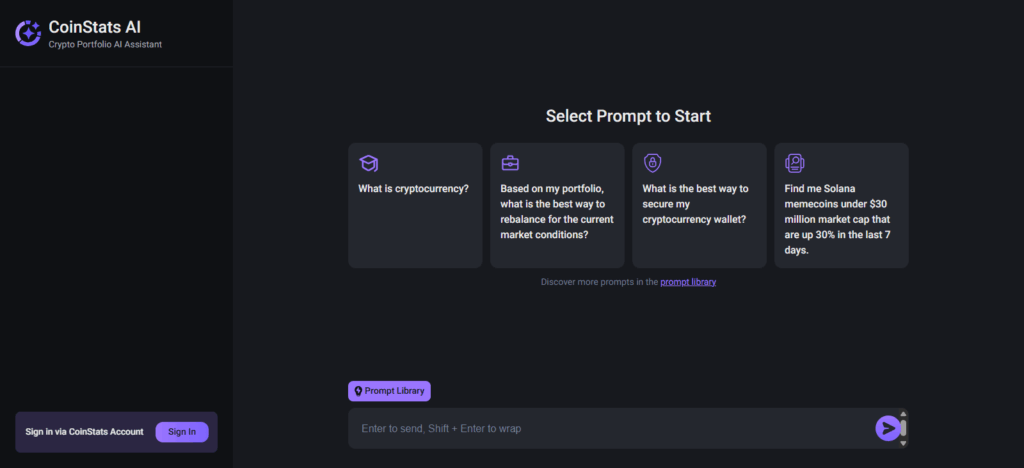Click the graduation cap icon
This screenshot has width=1024, height=468.
click(x=369, y=163)
